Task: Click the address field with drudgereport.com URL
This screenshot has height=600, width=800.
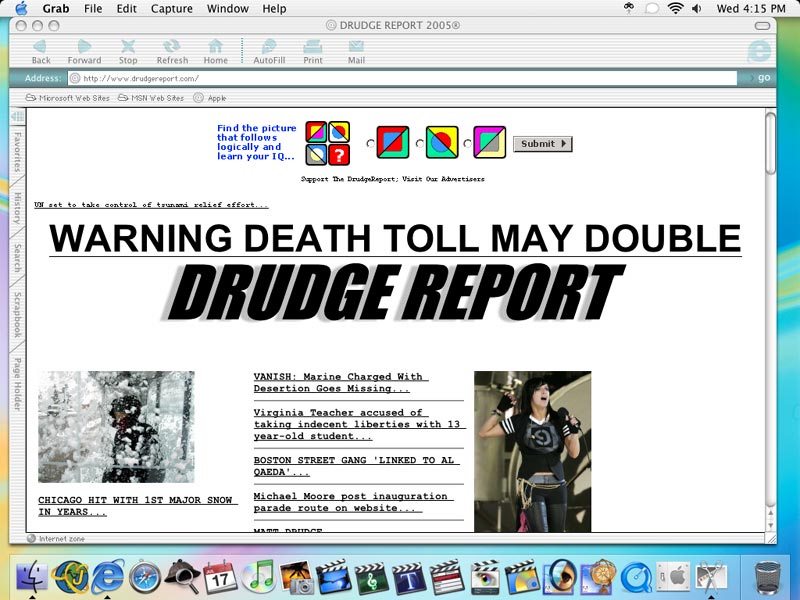Action: (x=403, y=78)
